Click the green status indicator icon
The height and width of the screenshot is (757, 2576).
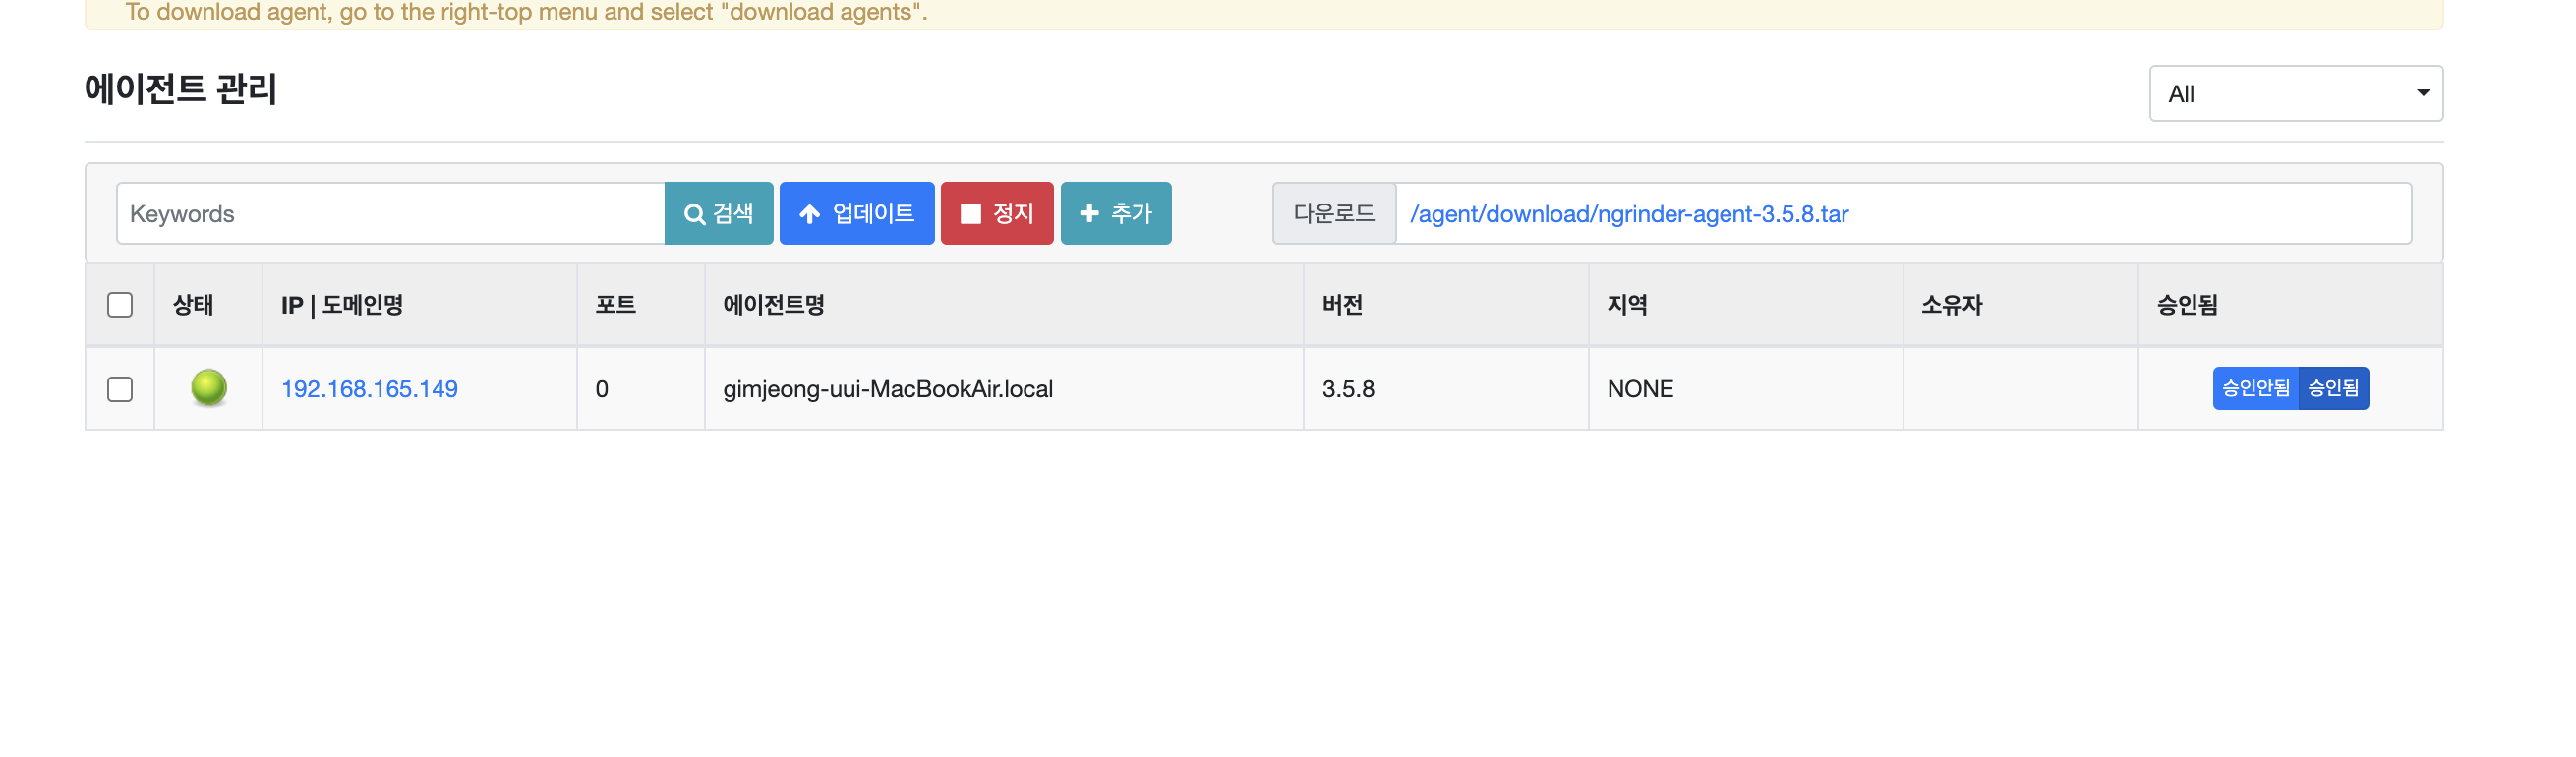209,388
